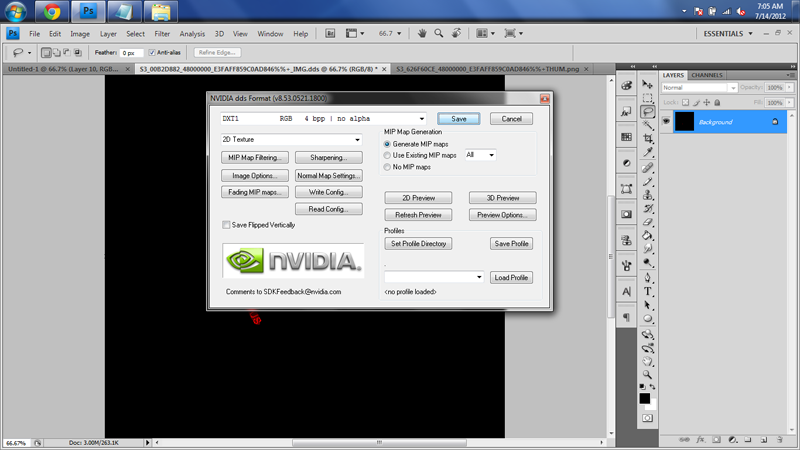Click the Launch Bridge icon

[x=330, y=33]
